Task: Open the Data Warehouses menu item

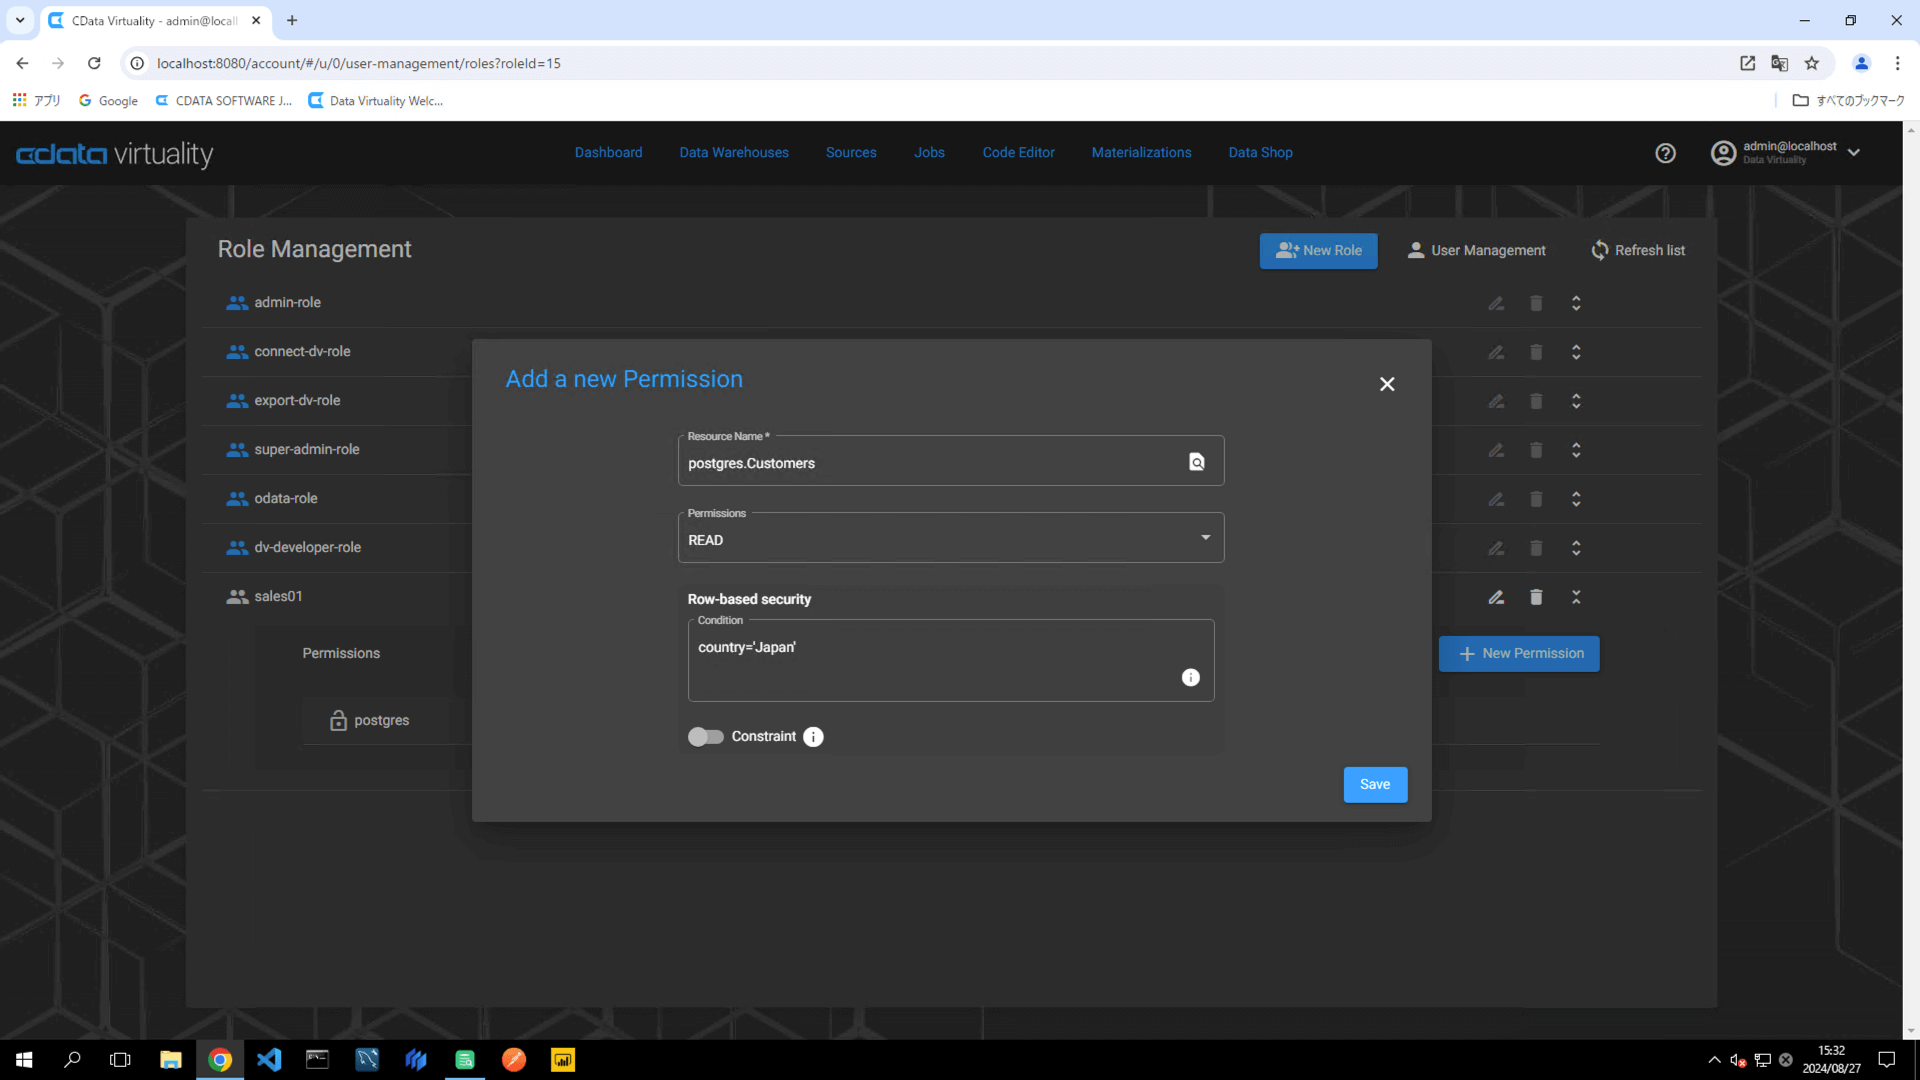Action: click(x=733, y=153)
